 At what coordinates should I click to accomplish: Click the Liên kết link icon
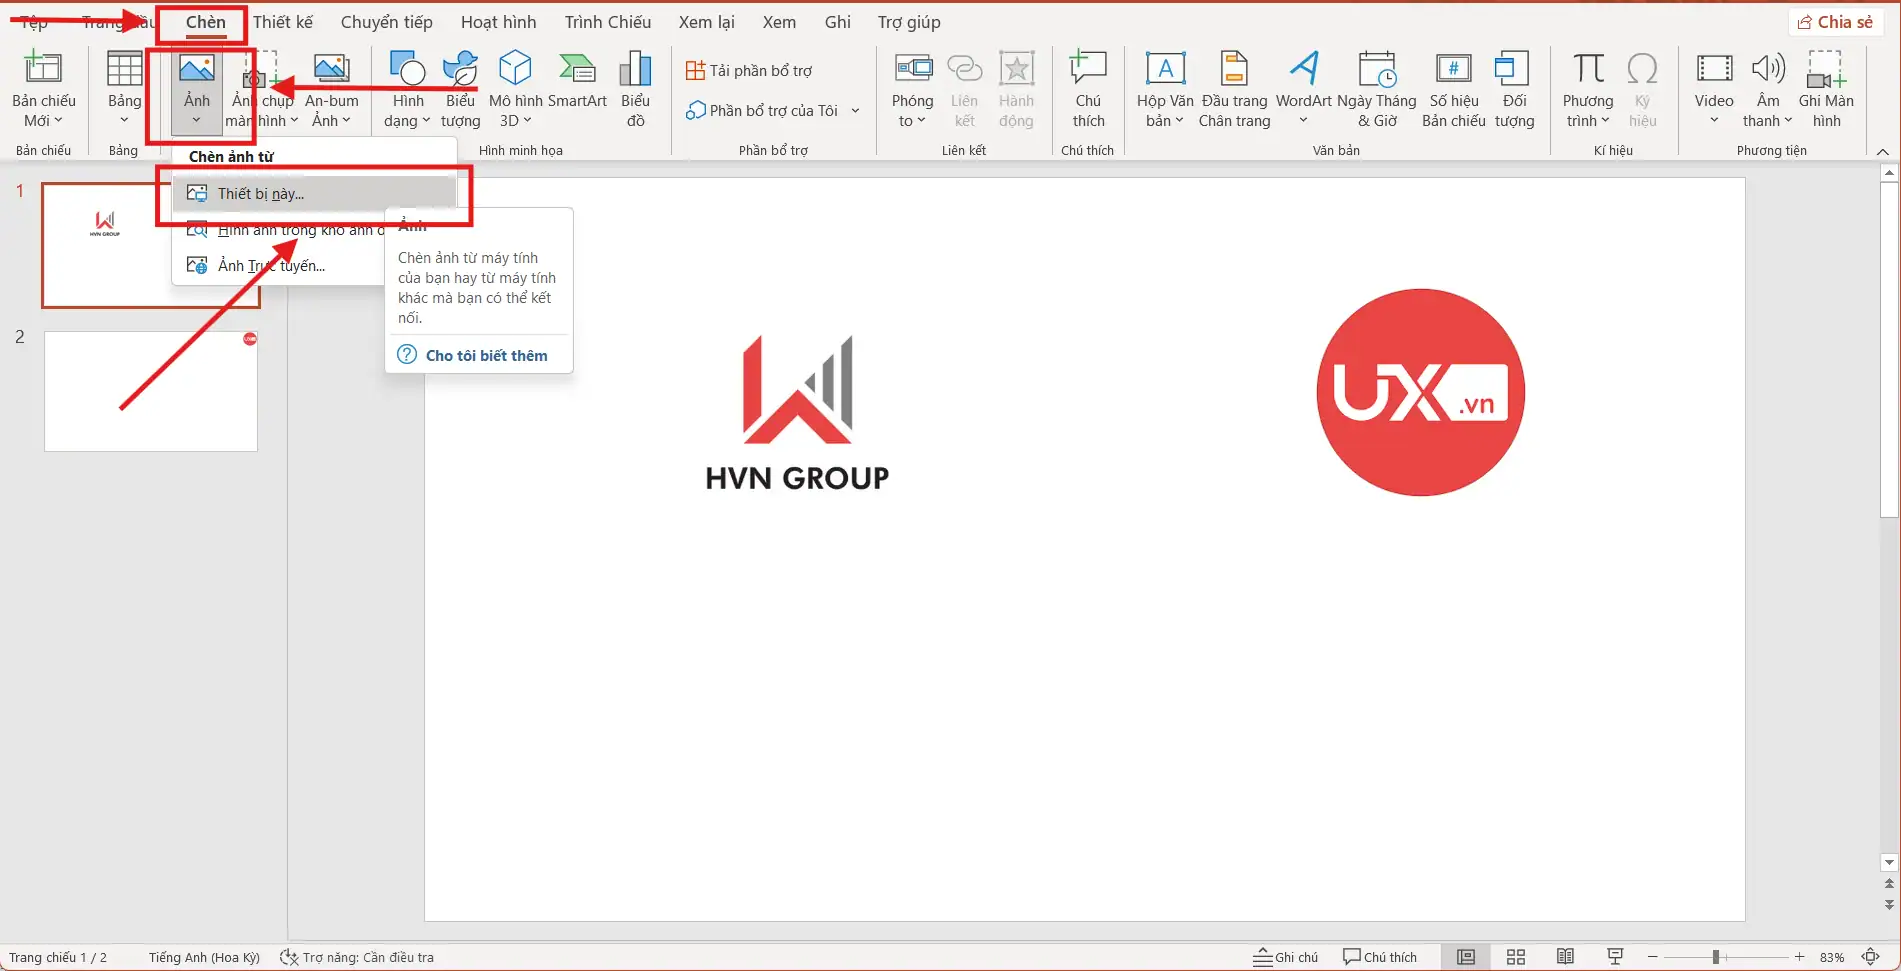pos(964,68)
